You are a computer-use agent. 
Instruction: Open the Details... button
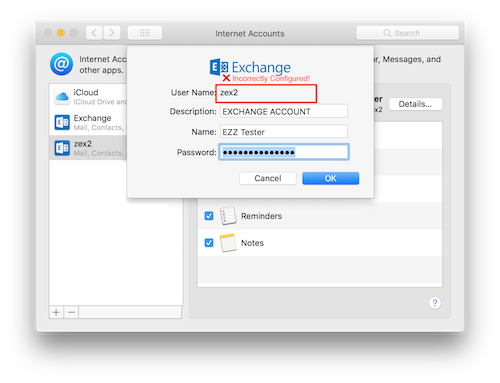click(x=415, y=104)
